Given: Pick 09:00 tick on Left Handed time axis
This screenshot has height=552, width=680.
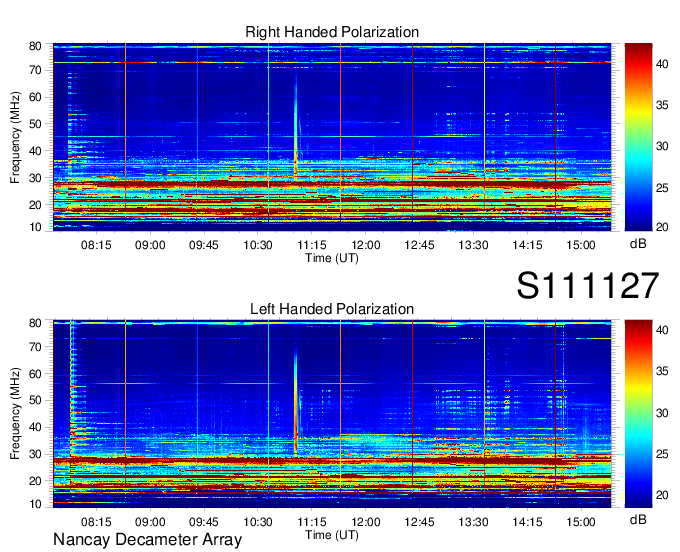Looking at the screenshot, I should pos(150,522).
